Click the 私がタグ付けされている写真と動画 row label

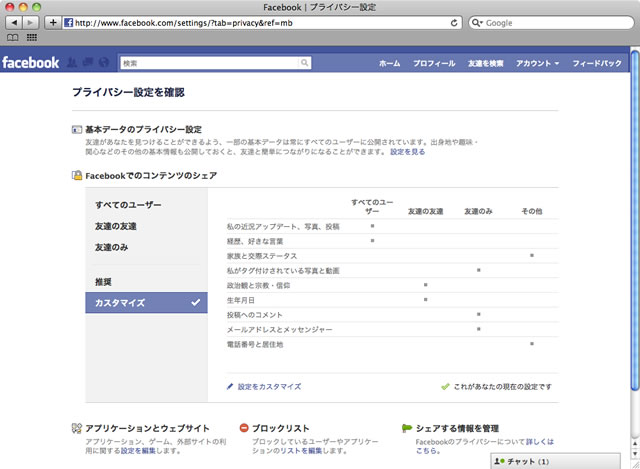click(x=283, y=271)
